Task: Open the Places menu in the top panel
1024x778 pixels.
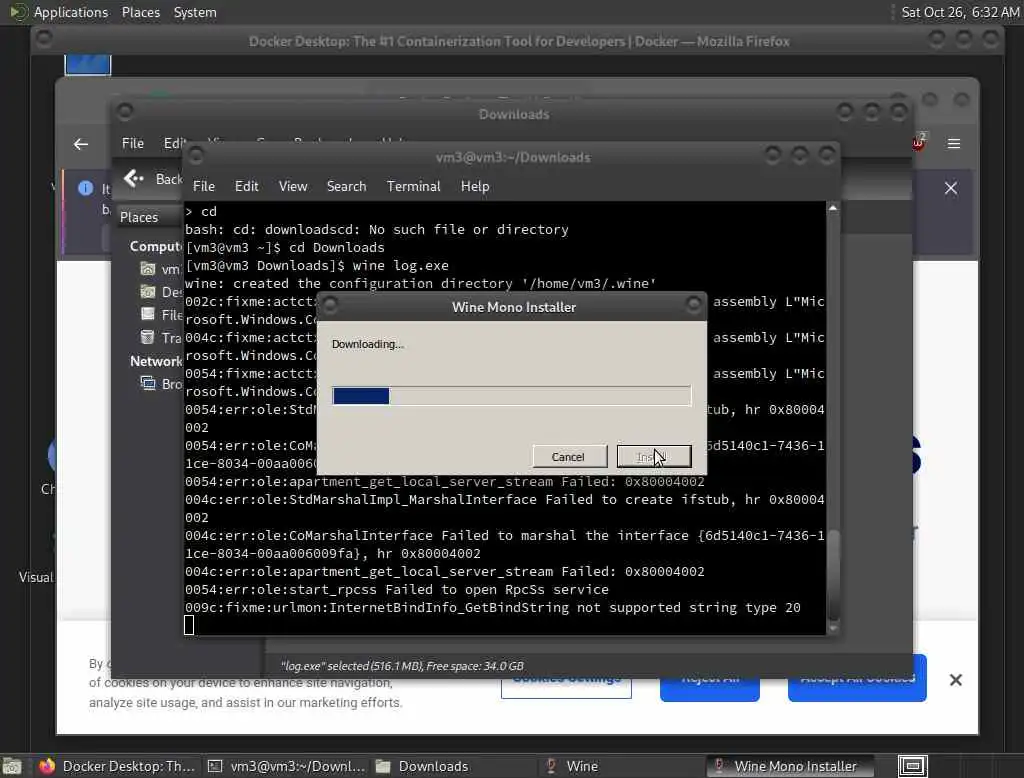Action: 140,12
